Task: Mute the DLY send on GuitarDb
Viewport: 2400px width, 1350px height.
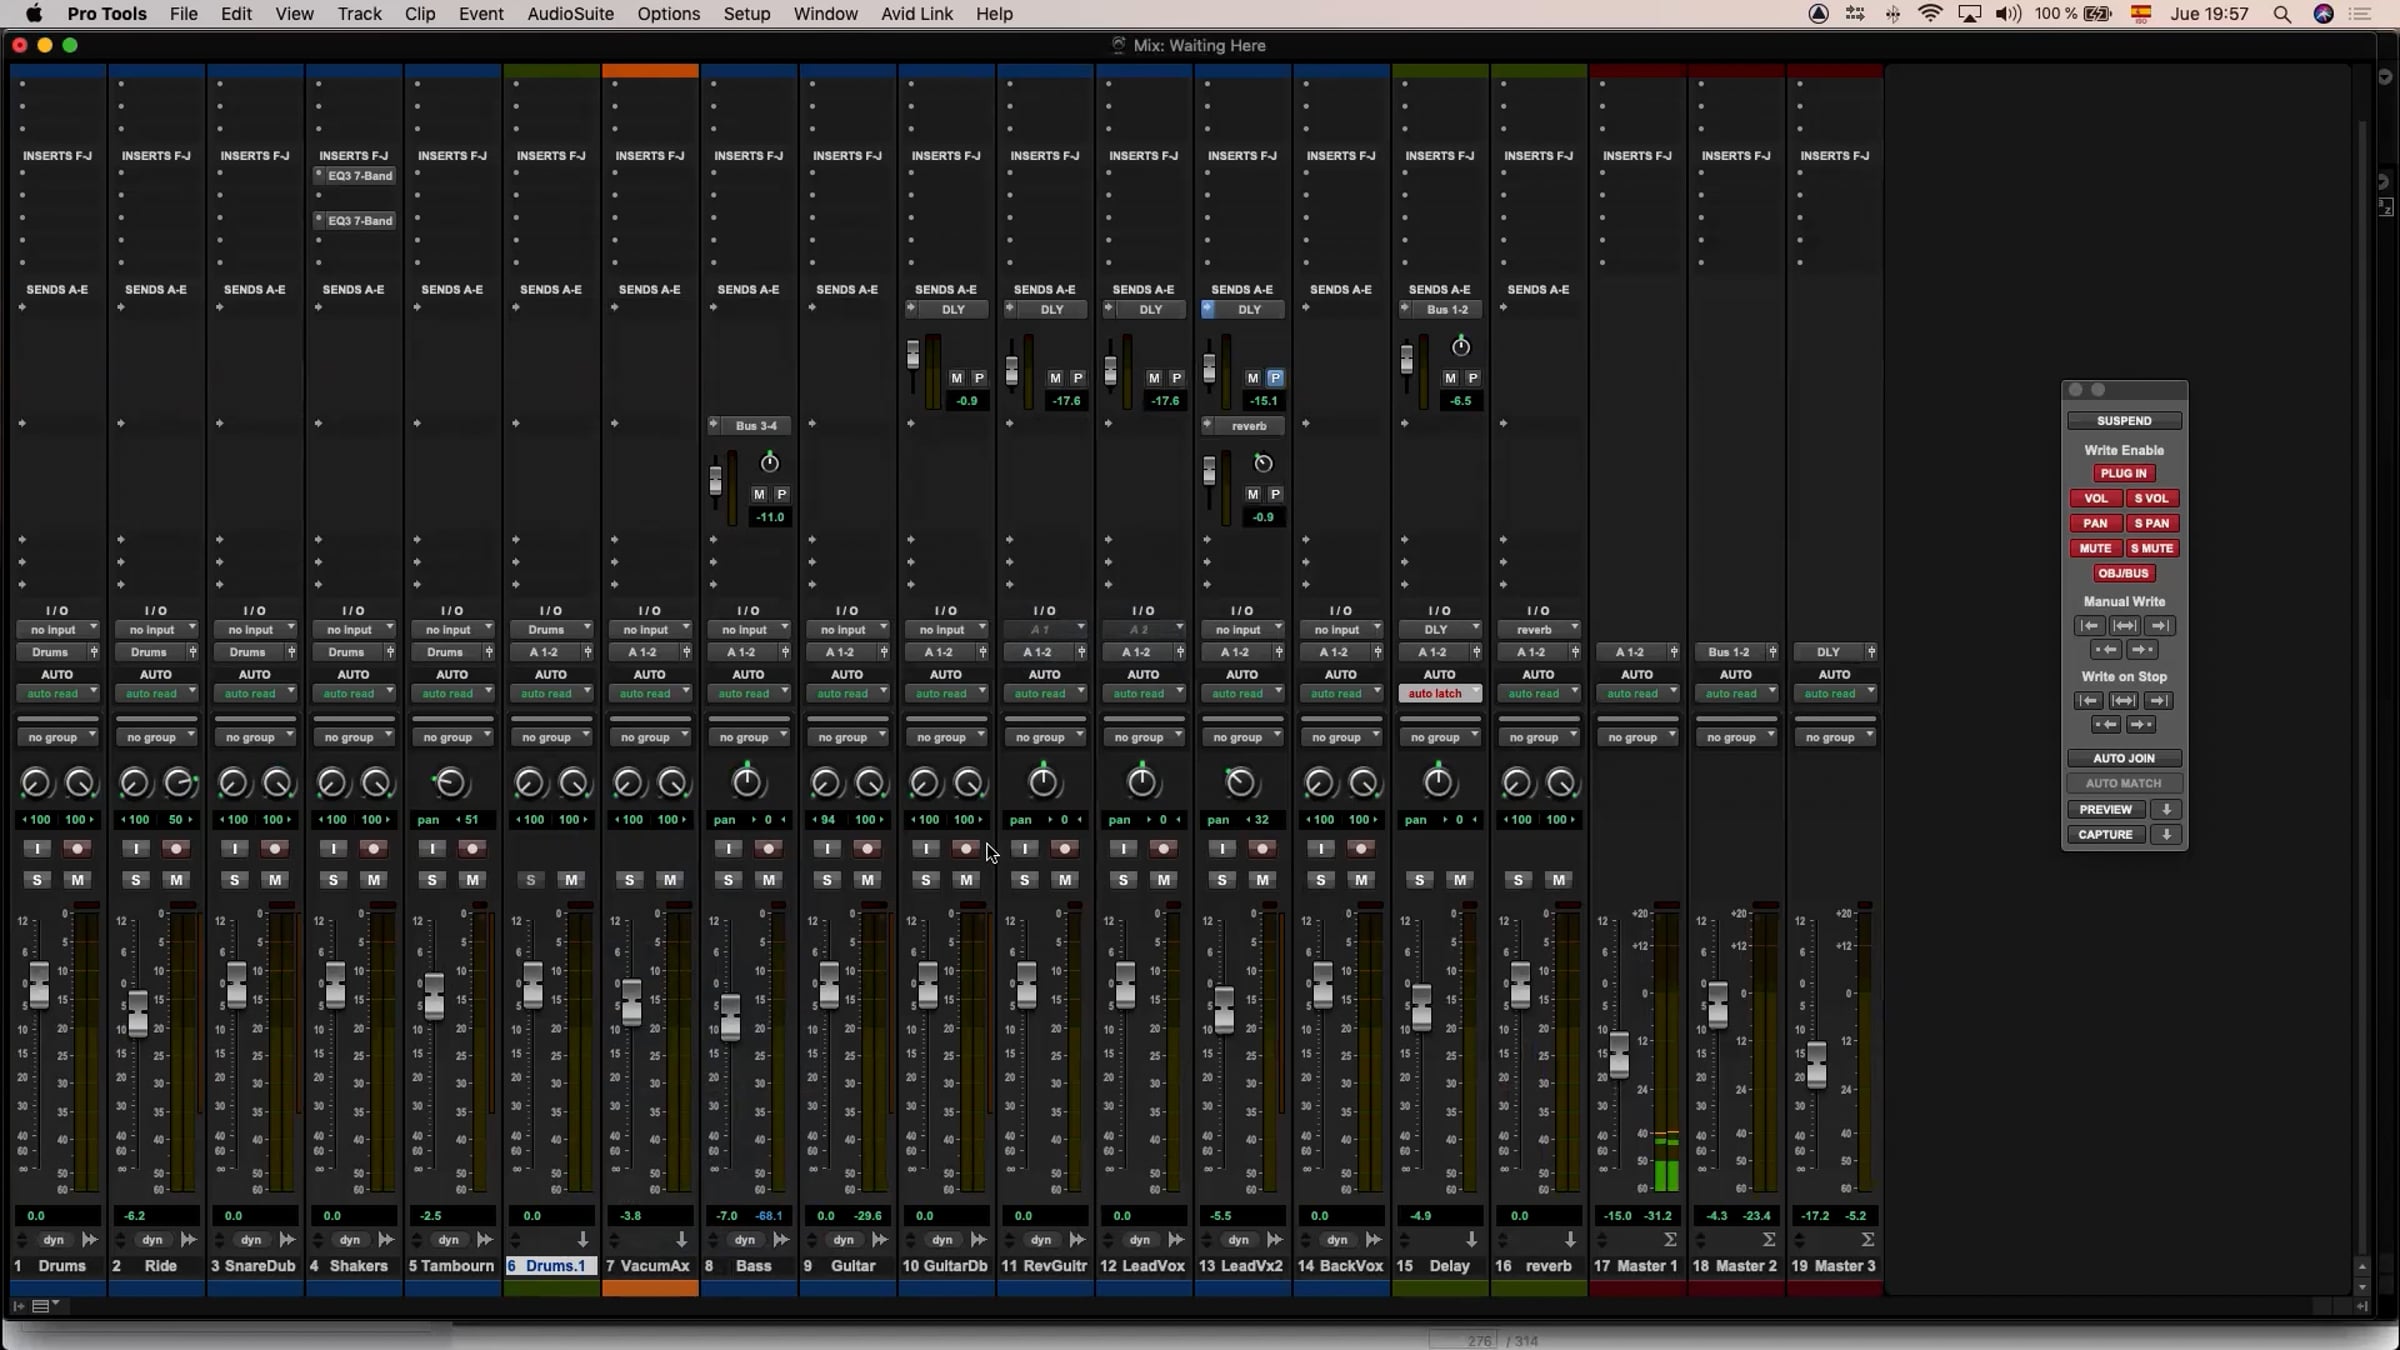Action: [x=957, y=378]
